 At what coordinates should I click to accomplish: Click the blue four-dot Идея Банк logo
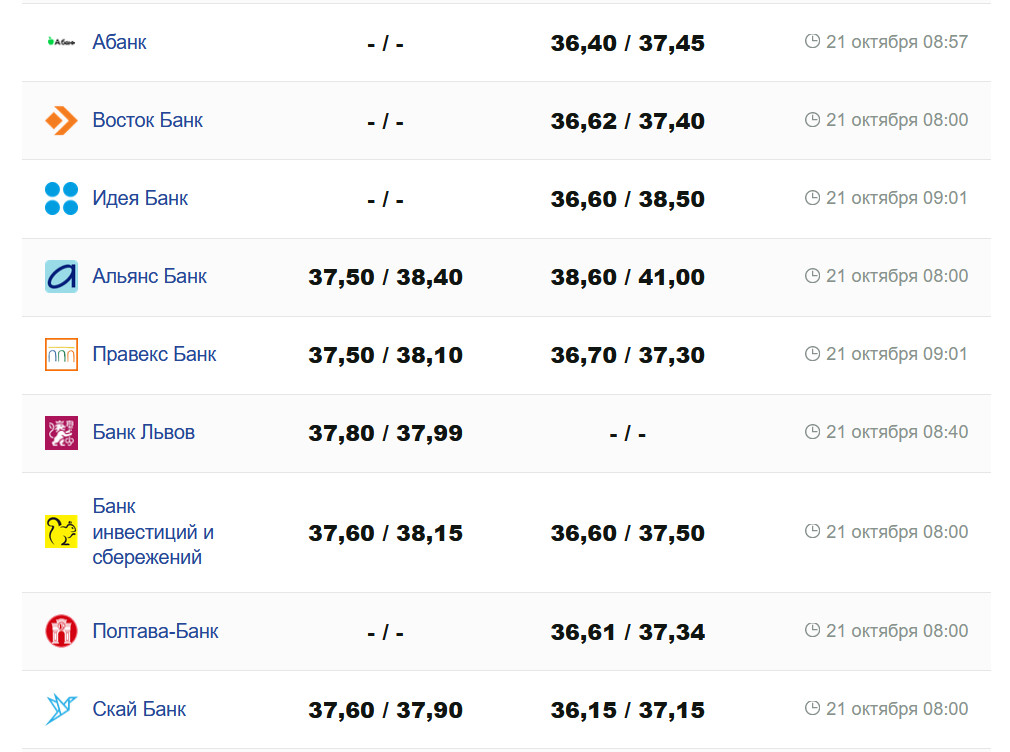(x=61, y=198)
